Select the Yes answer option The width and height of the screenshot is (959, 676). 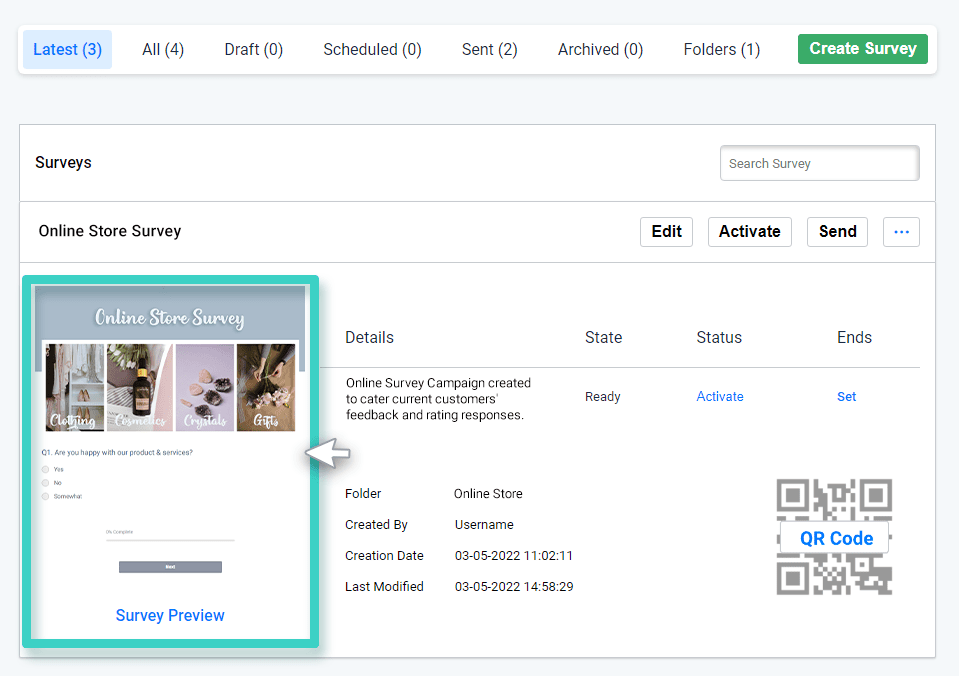45,470
